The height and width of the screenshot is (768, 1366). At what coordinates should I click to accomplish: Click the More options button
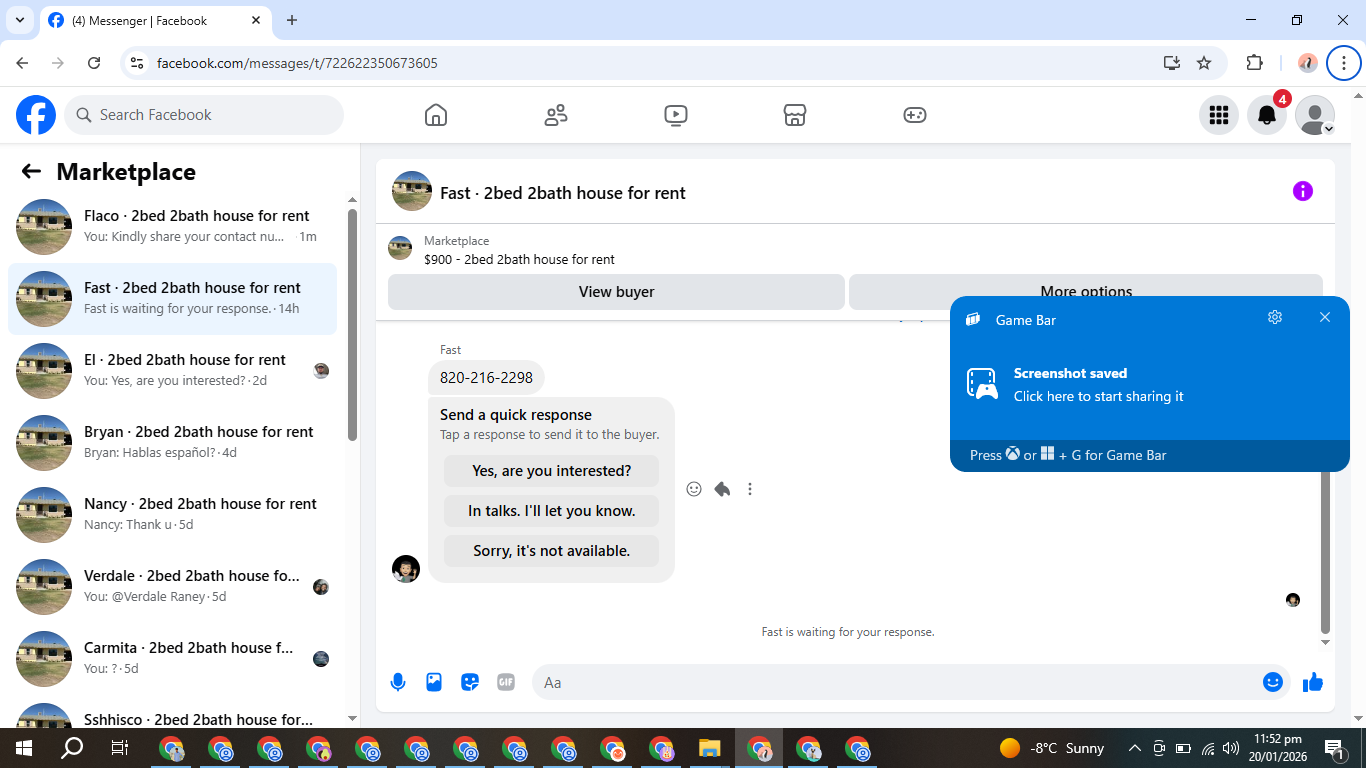tap(1086, 292)
